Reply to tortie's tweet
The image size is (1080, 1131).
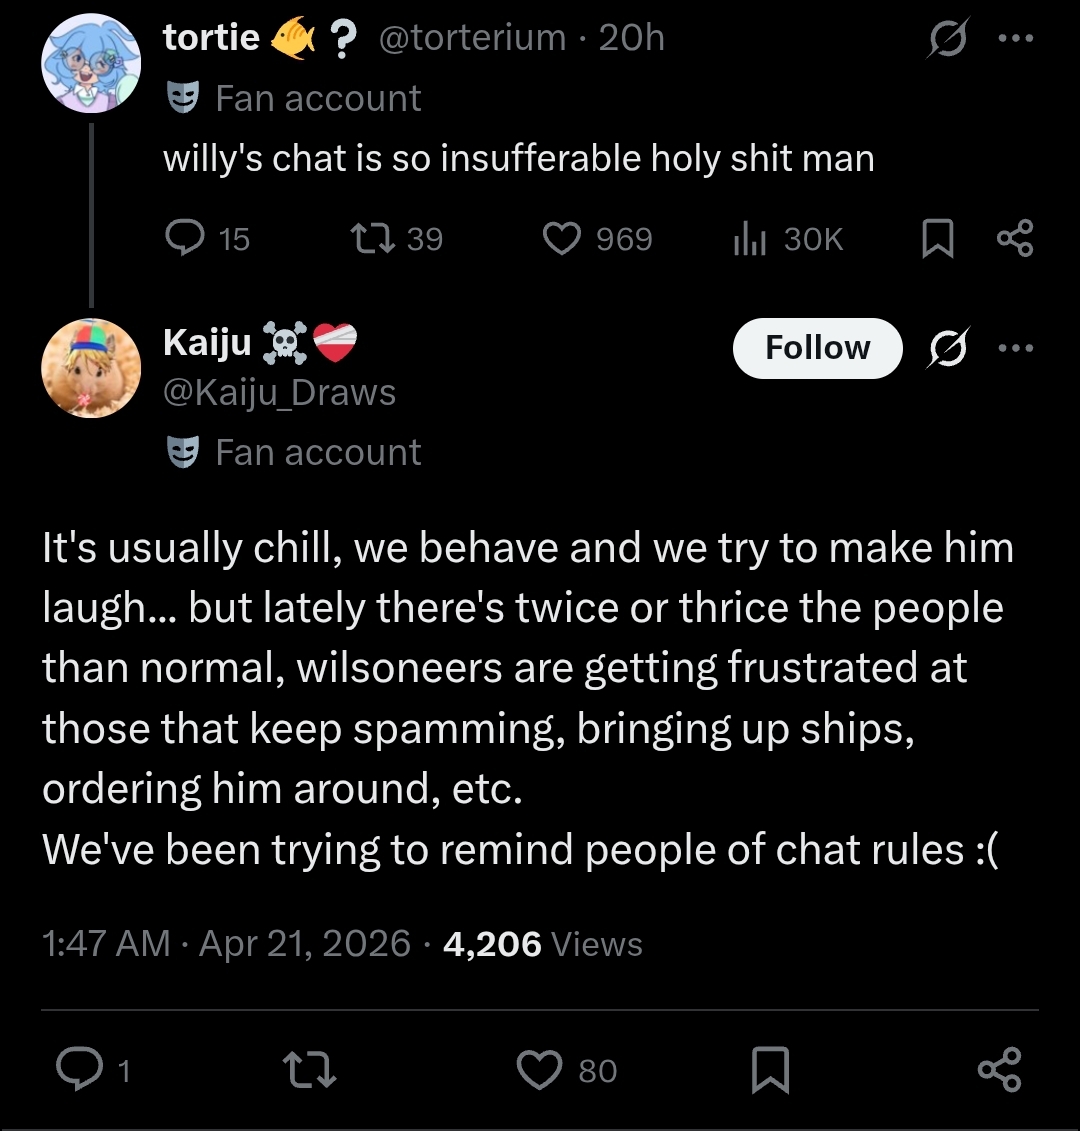[x=184, y=238]
